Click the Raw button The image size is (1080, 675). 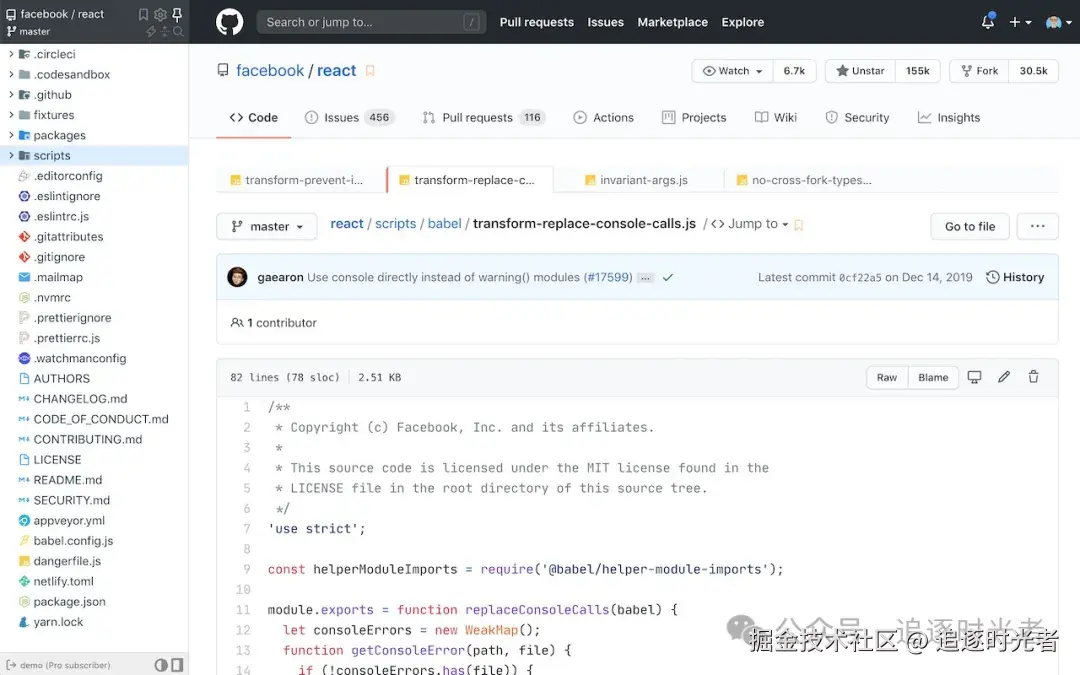886,377
